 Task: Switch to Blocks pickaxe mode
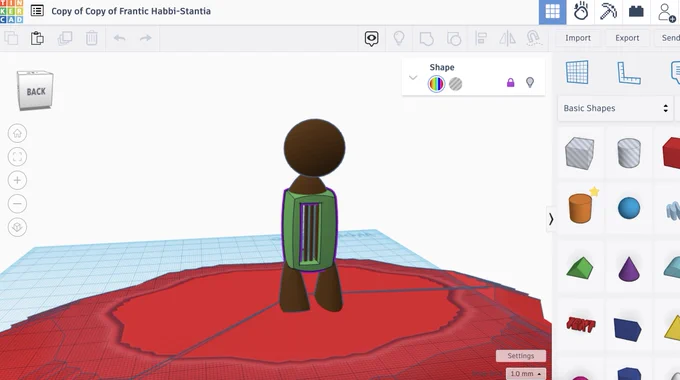coord(608,11)
